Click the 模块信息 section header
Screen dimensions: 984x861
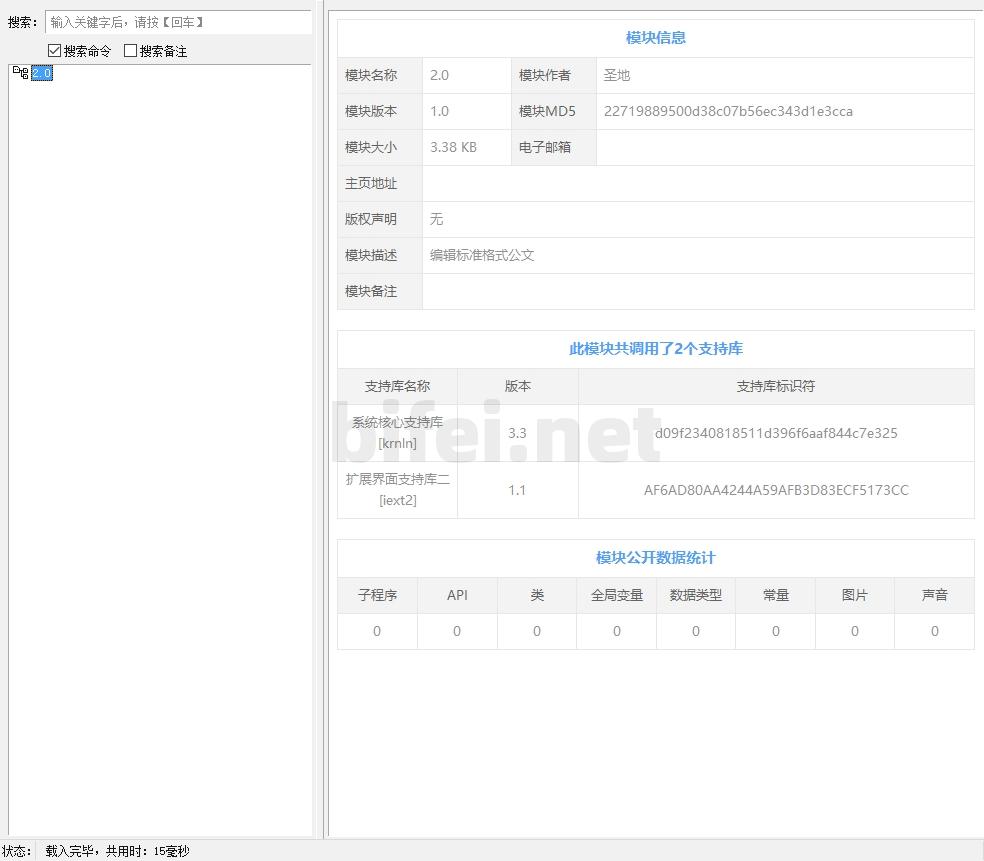[655, 38]
